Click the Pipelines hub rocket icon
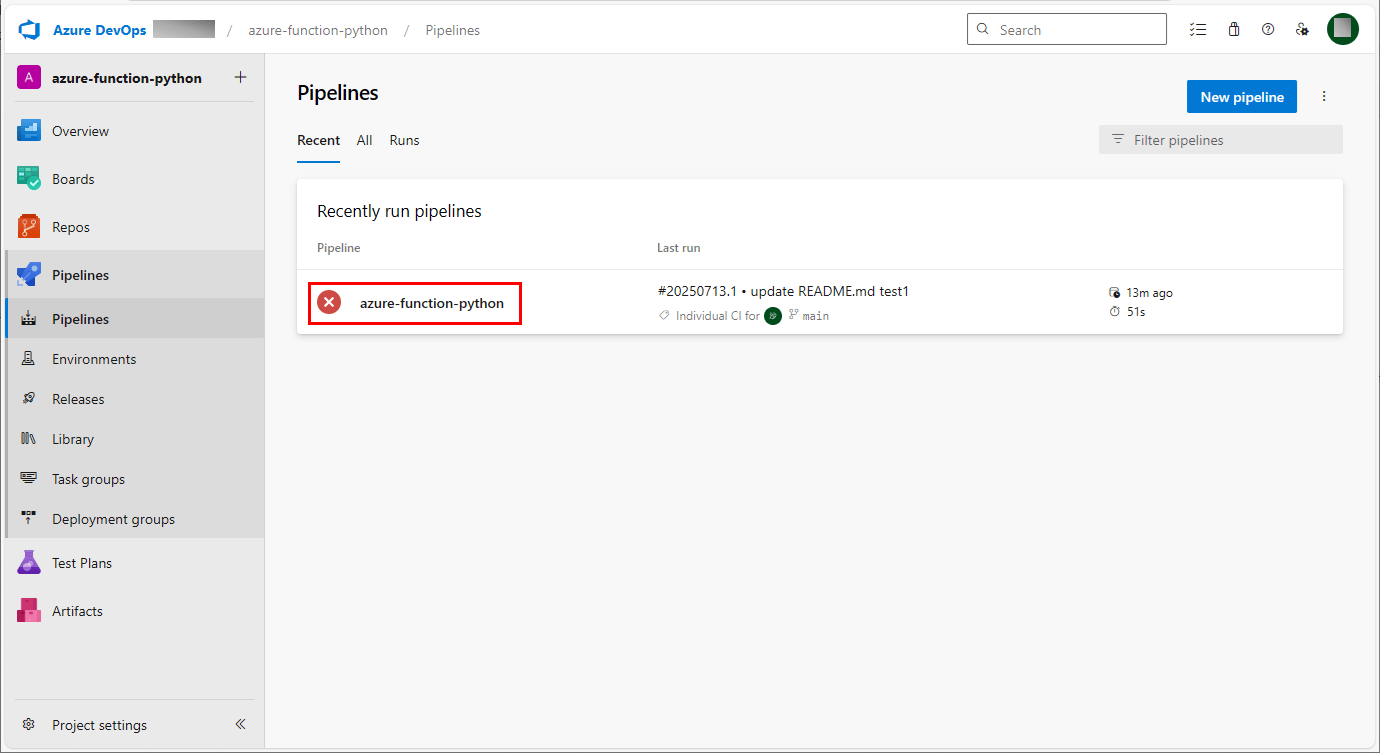This screenshot has height=753, width=1380. [x=29, y=275]
